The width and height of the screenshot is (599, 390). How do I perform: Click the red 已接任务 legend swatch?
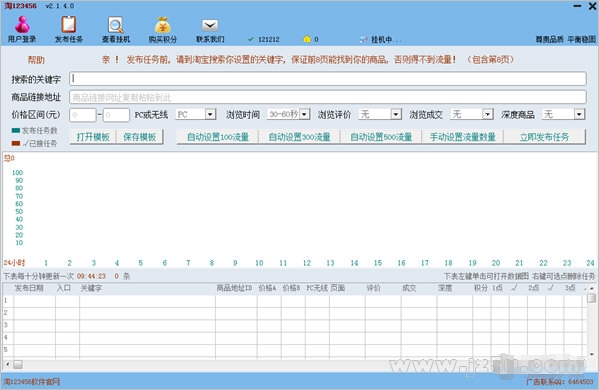[x=16, y=143]
